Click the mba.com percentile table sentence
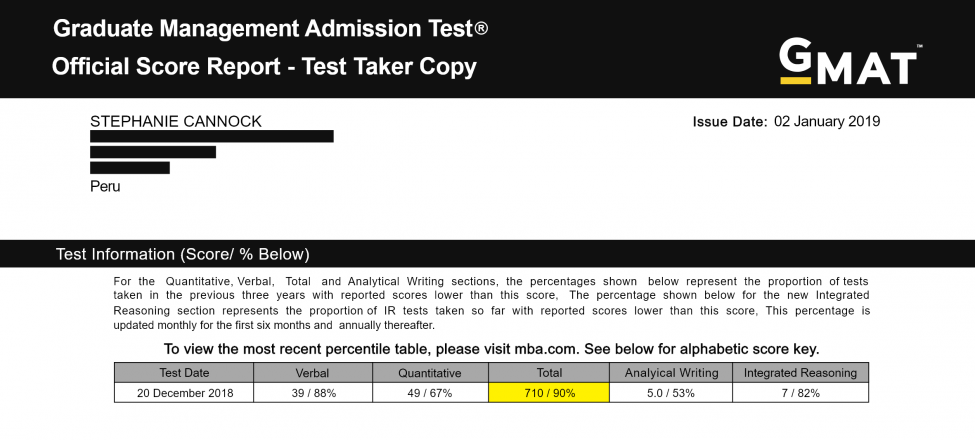The image size is (975, 440). pos(491,350)
